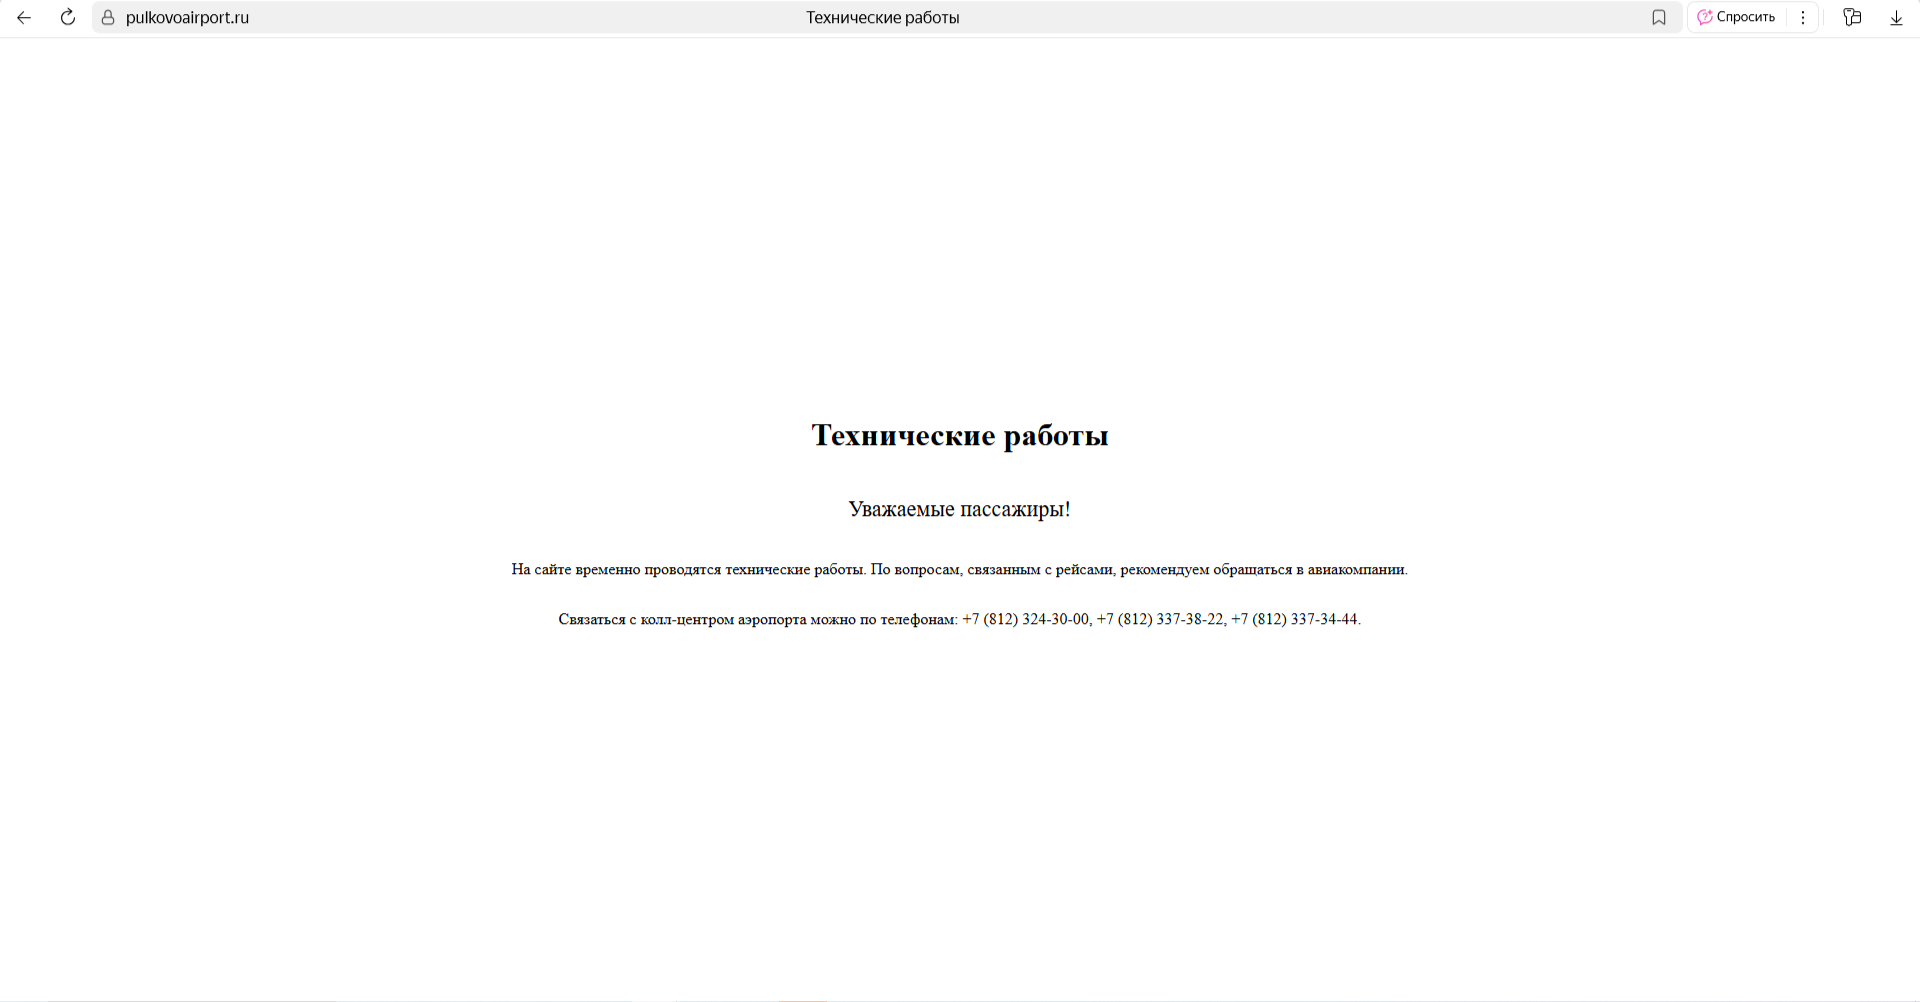Click the bold Технические работы page heading

click(x=959, y=435)
